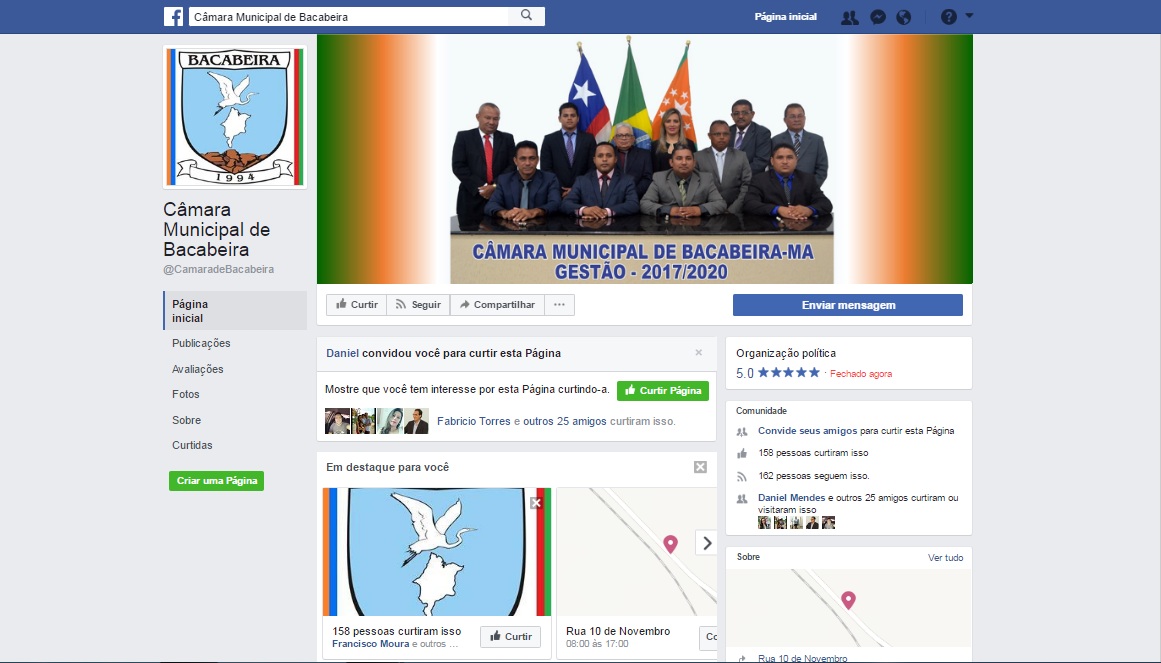Open the three-dots more options menu
This screenshot has width=1161, height=663.
tap(559, 304)
